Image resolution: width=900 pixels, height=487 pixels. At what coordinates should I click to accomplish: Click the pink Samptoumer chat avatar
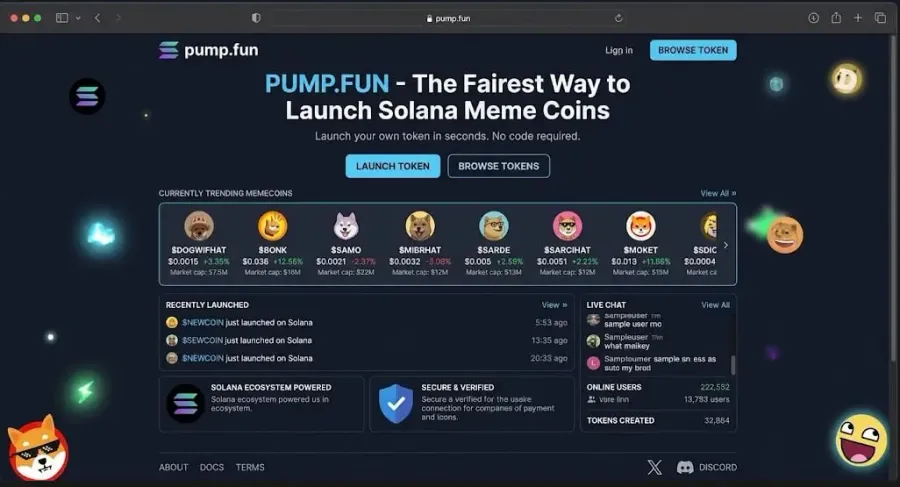point(593,363)
